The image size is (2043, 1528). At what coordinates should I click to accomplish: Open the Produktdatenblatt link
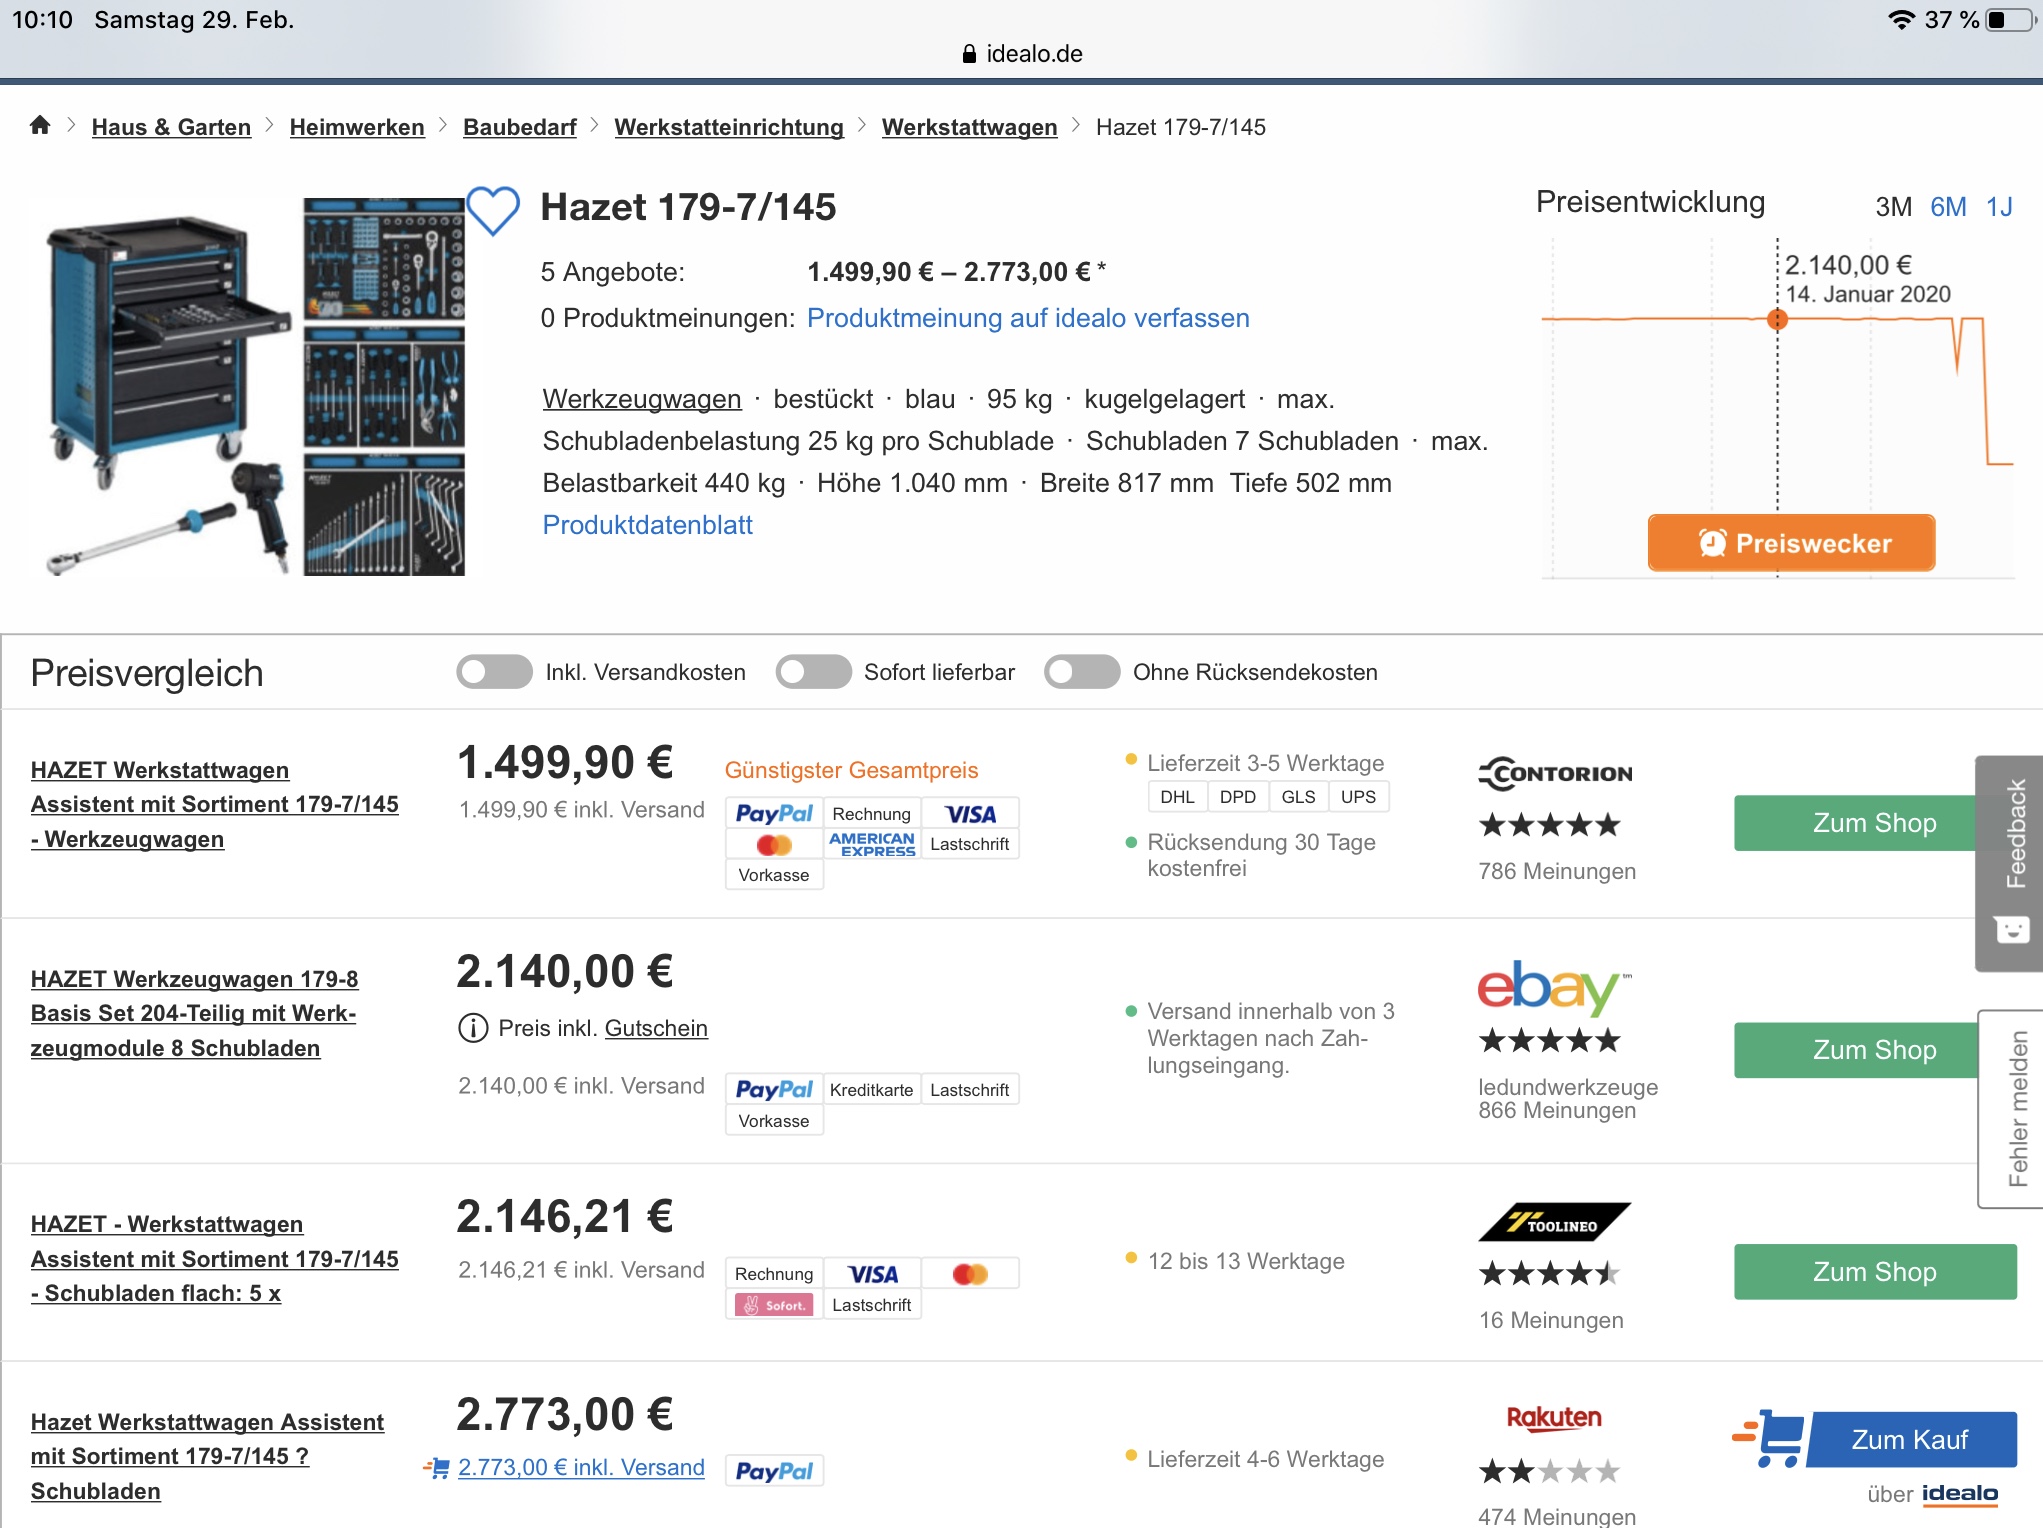point(647,525)
